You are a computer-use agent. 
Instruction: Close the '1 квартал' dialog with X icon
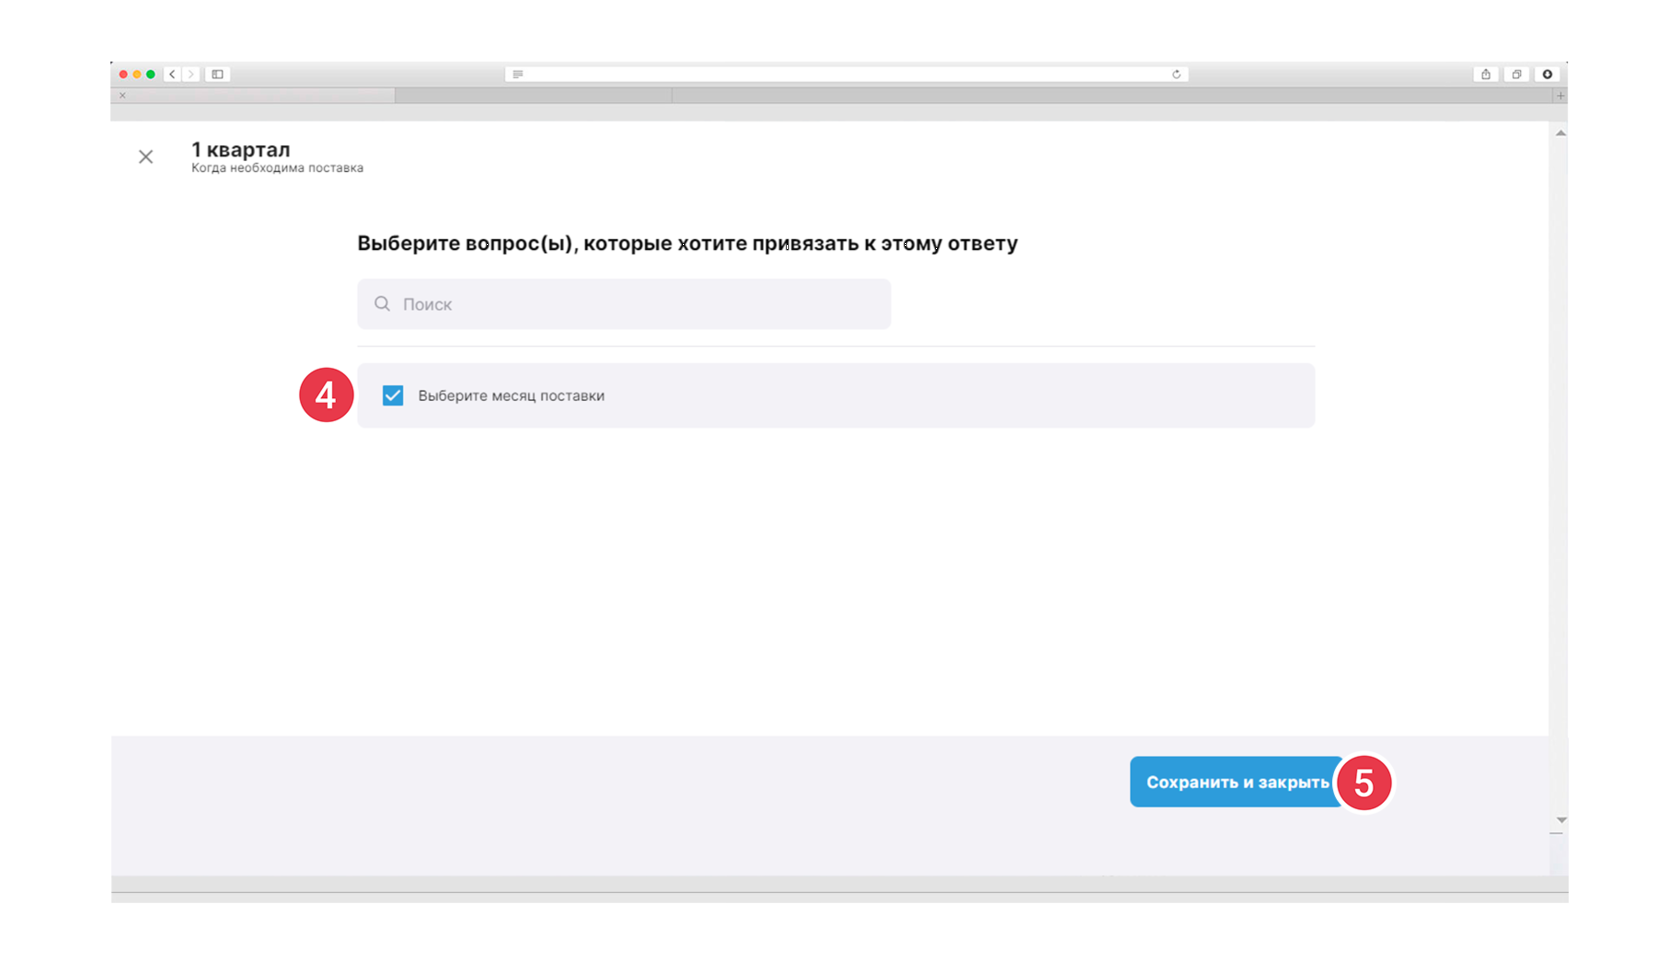tap(146, 157)
